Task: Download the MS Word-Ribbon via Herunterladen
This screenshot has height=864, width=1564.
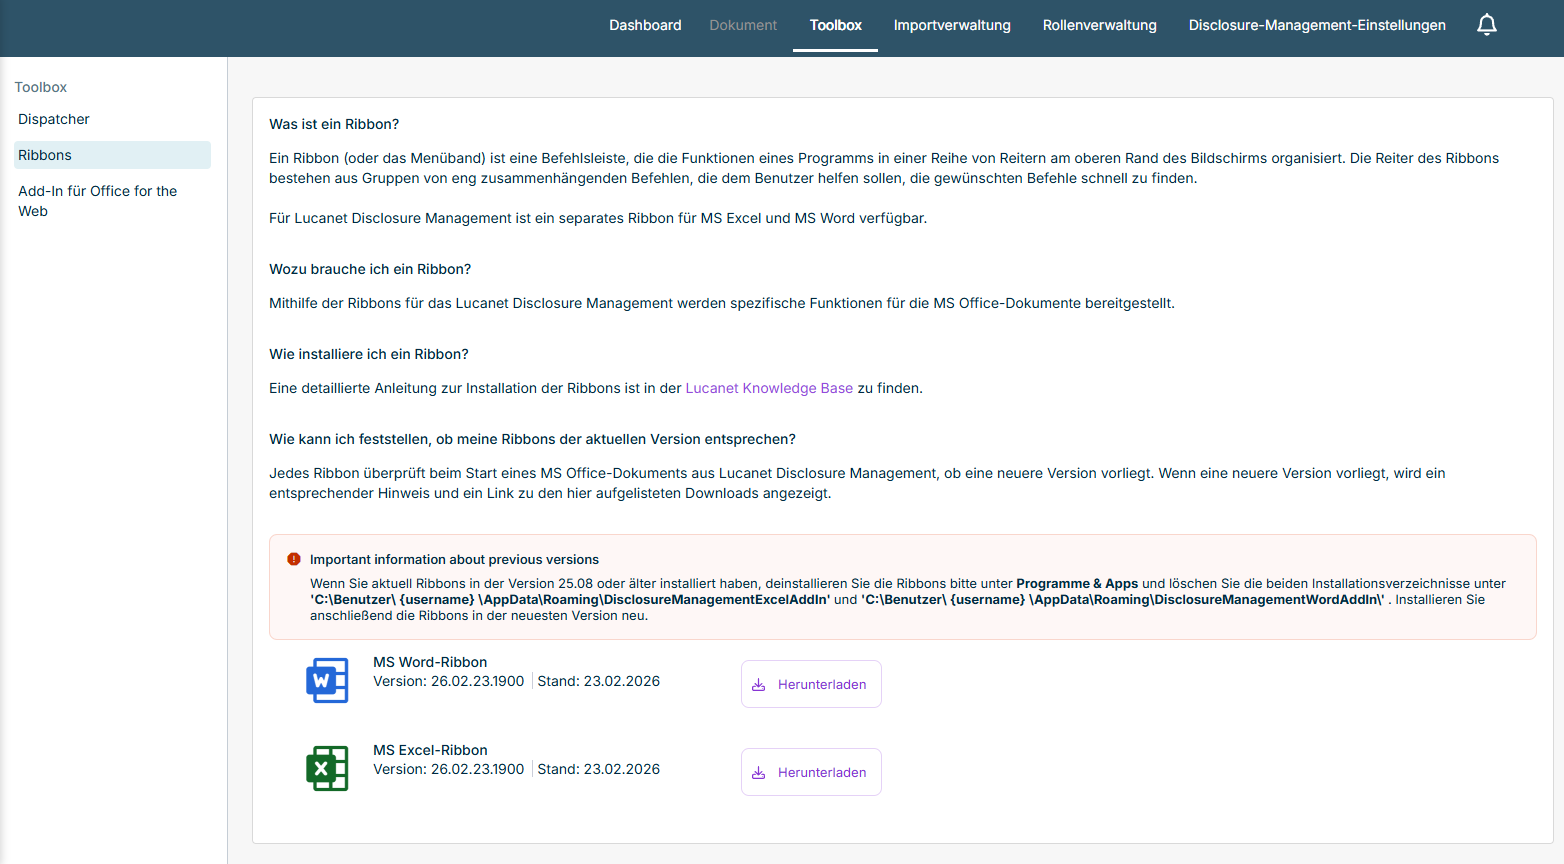Action: [811, 684]
